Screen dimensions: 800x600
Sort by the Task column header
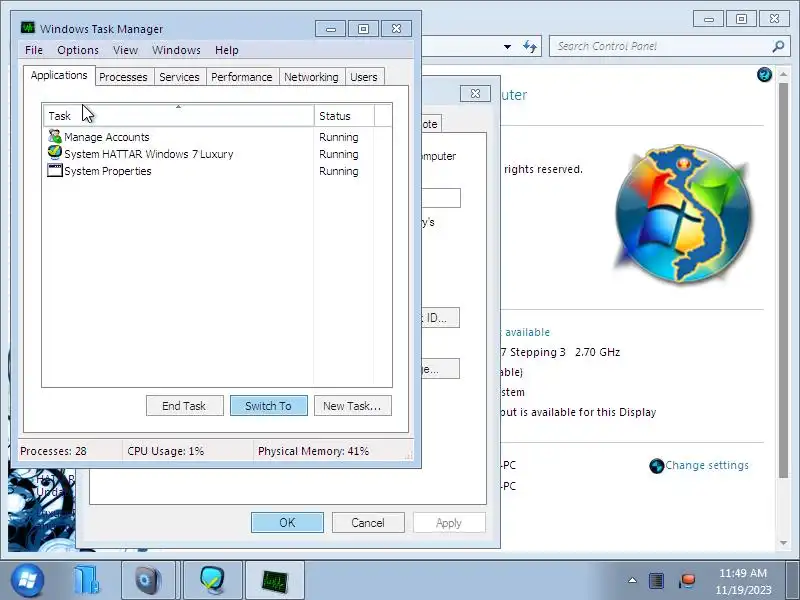(179, 116)
